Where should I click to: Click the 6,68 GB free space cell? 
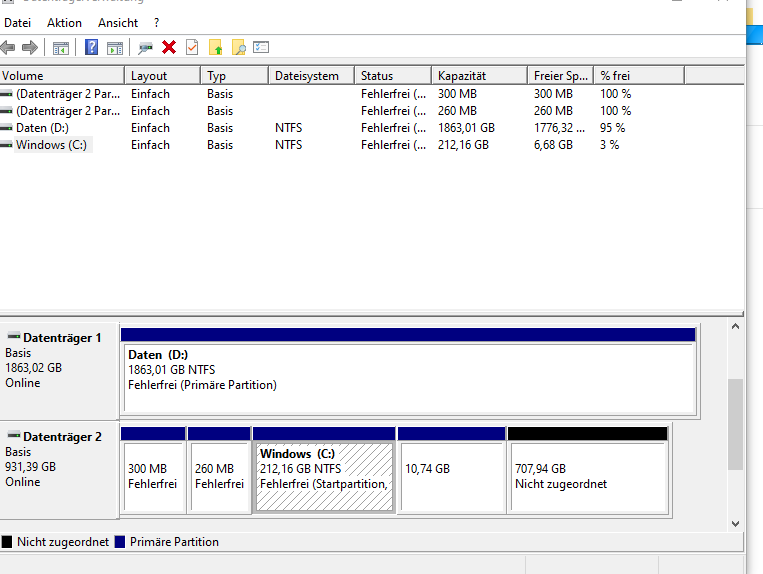pos(553,145)
